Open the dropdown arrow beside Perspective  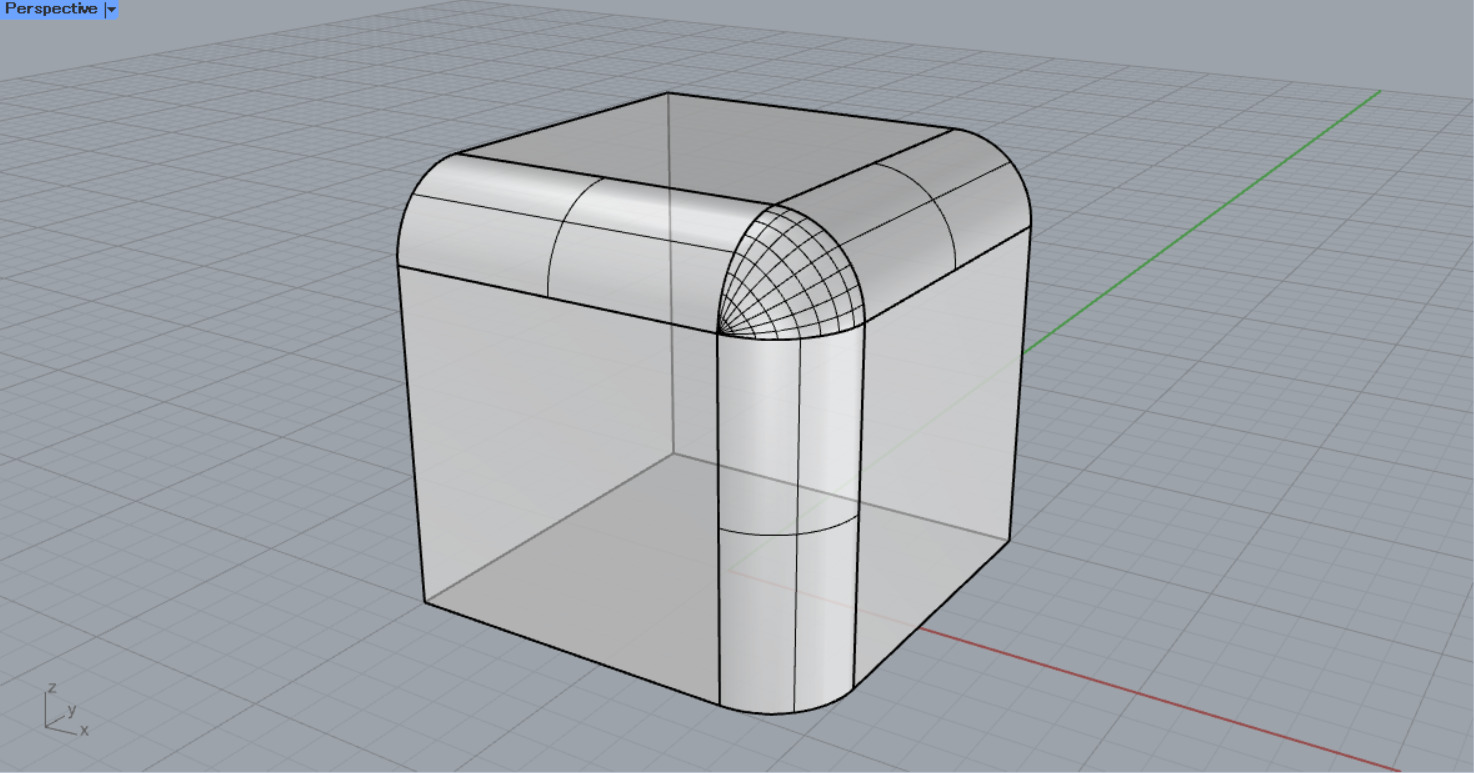click(111, 9)
